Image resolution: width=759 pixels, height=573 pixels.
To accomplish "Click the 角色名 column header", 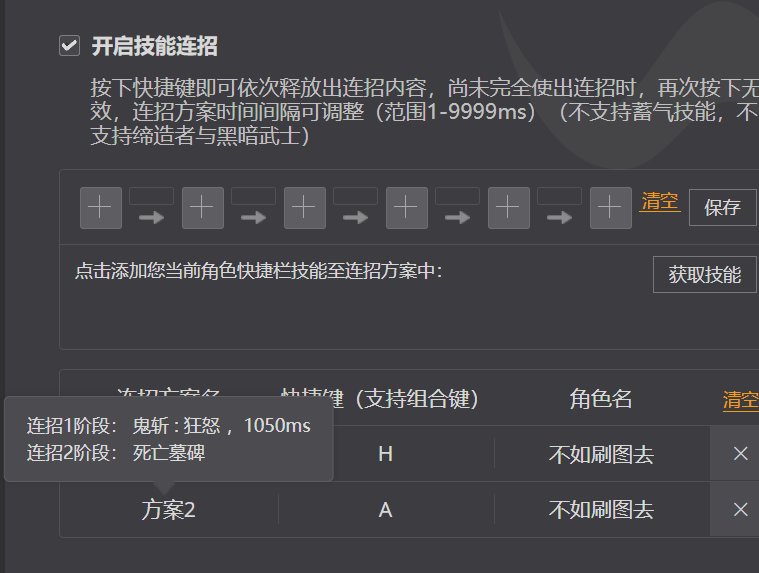I will click(x=601, y=399).
